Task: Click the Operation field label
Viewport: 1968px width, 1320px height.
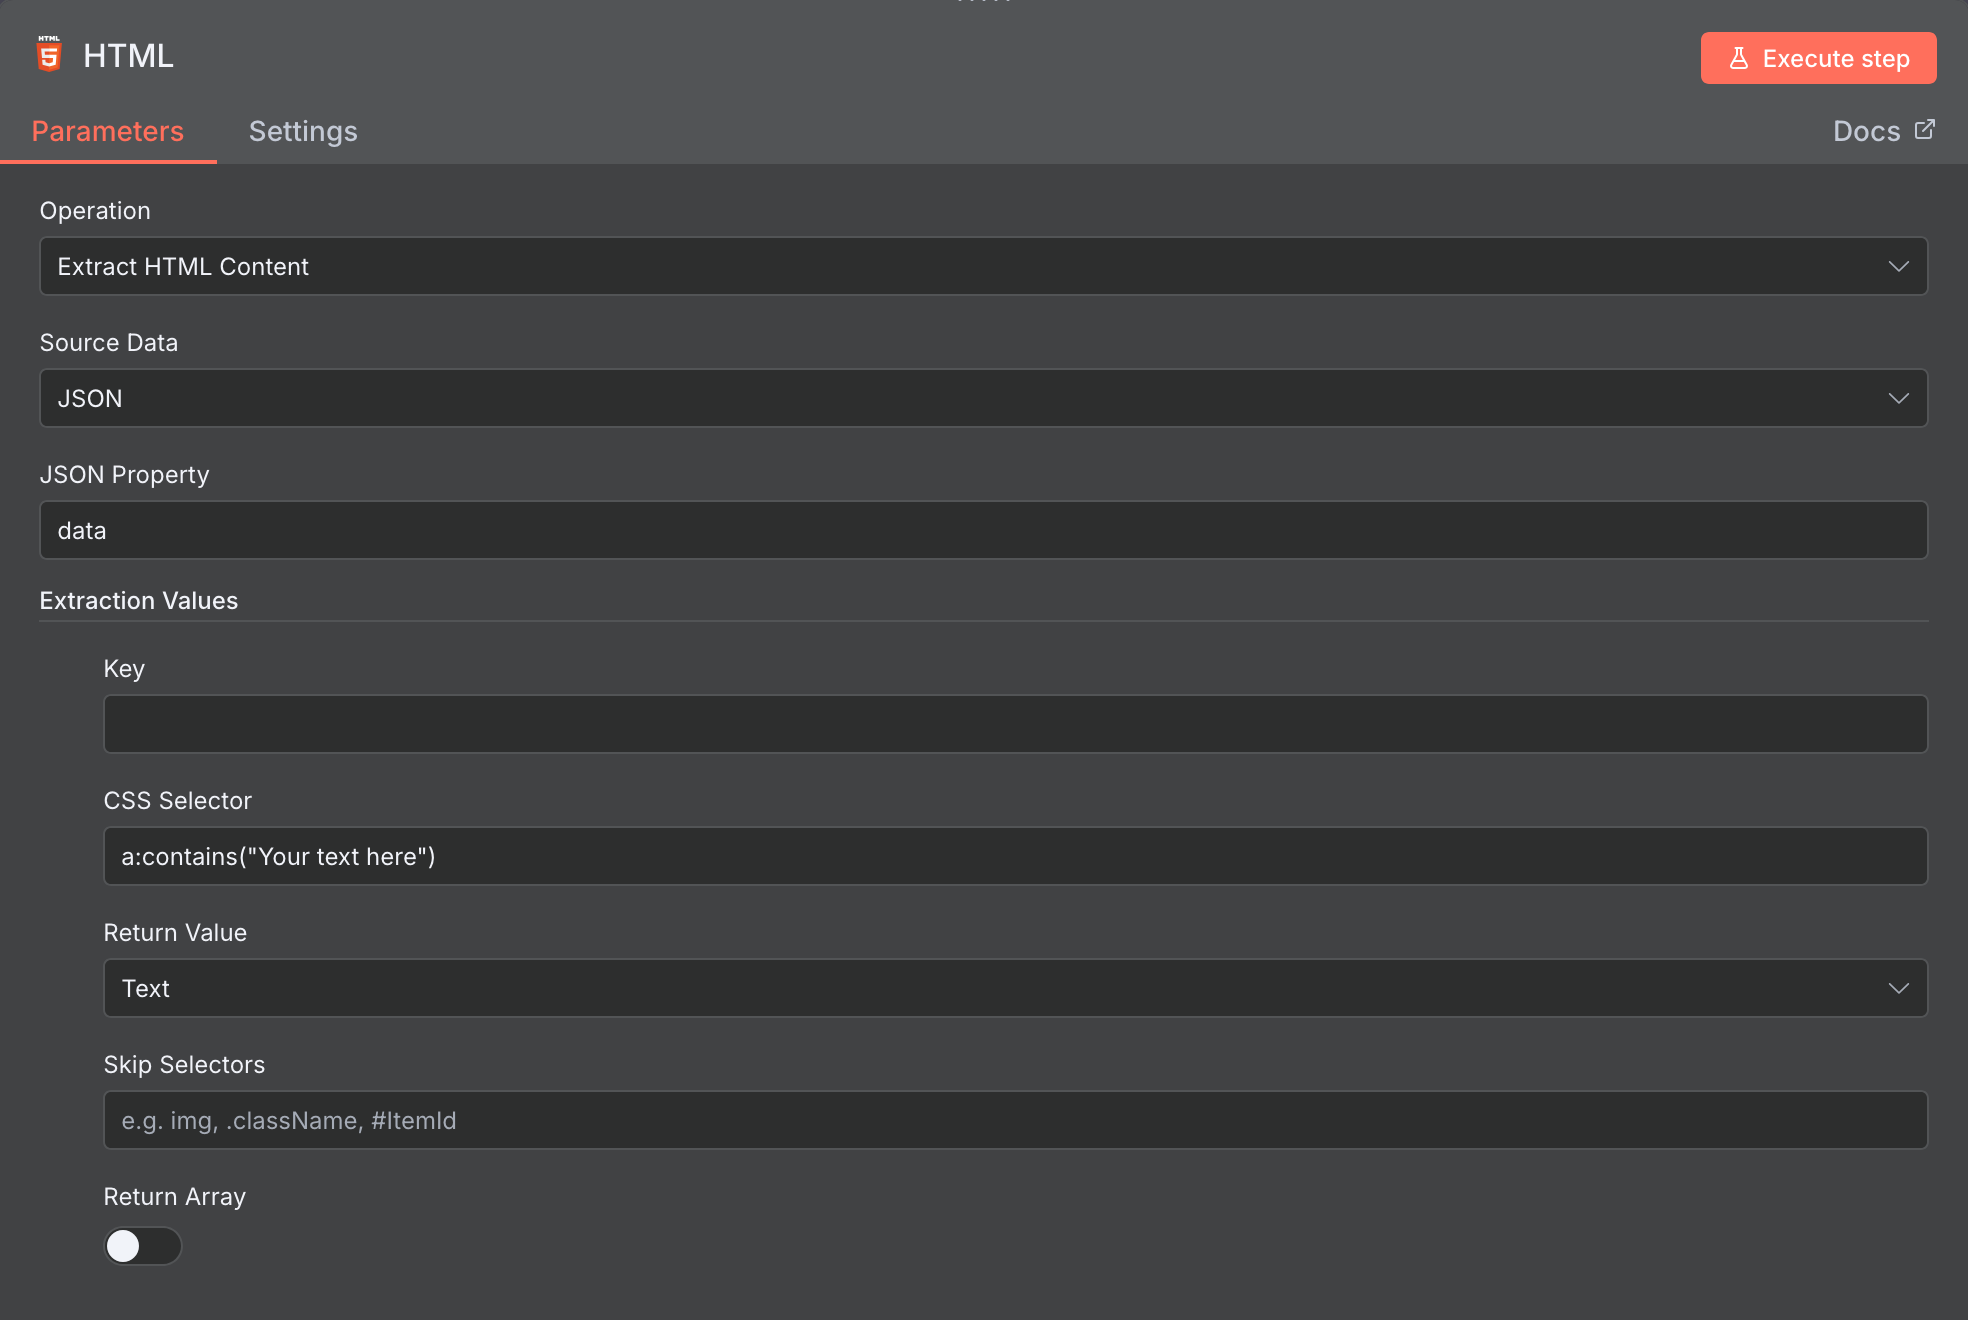Action: [95, 210]
